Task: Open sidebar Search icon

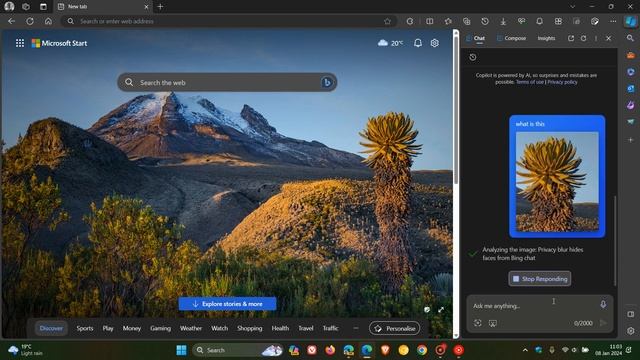Action: (631, 38)
